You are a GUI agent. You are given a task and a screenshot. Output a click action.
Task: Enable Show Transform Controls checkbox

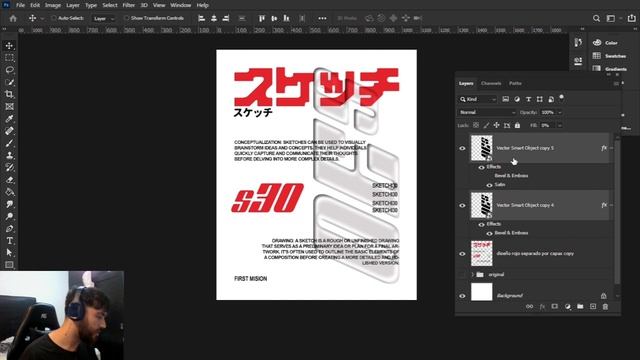127,18
